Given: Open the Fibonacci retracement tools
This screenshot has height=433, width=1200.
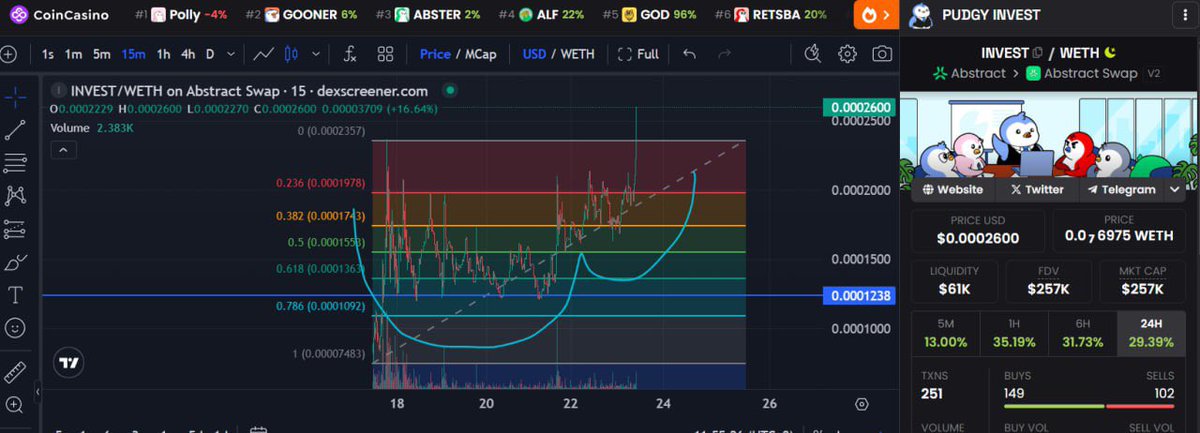Looking at the screenshot, I should pyautogui.click(x=15, y=163).
